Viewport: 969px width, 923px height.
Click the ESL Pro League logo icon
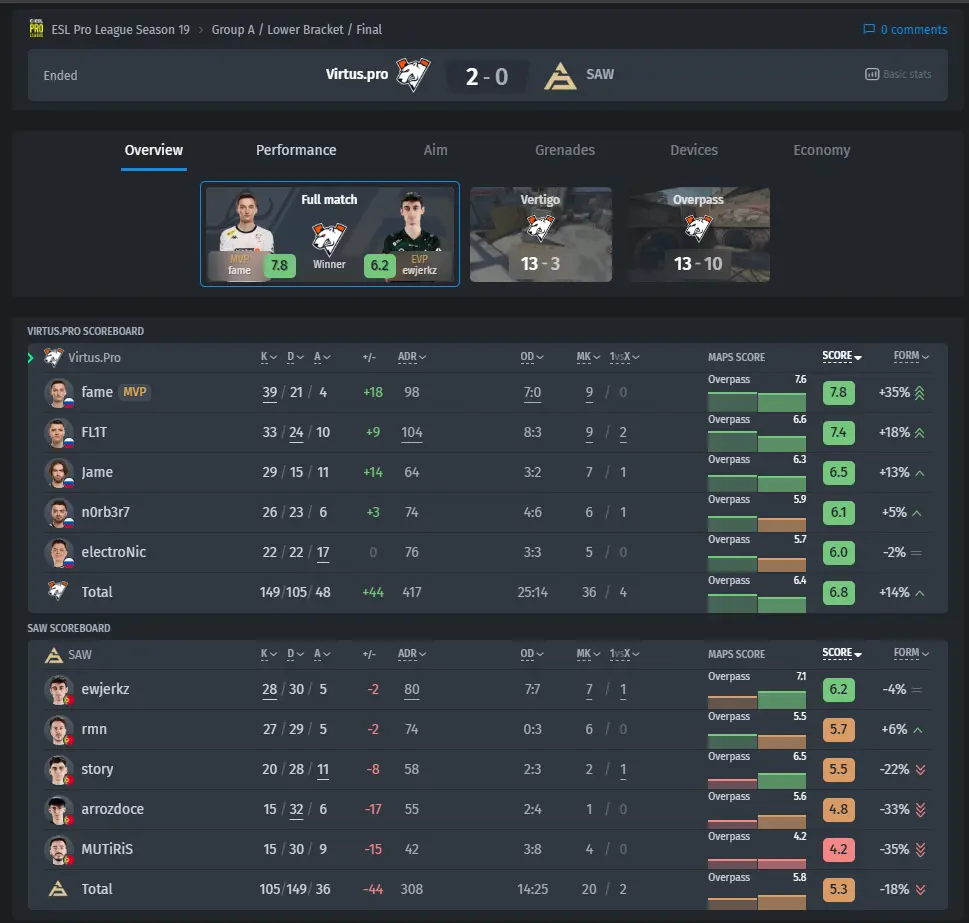pyautogui.click(x=36, y=28)
